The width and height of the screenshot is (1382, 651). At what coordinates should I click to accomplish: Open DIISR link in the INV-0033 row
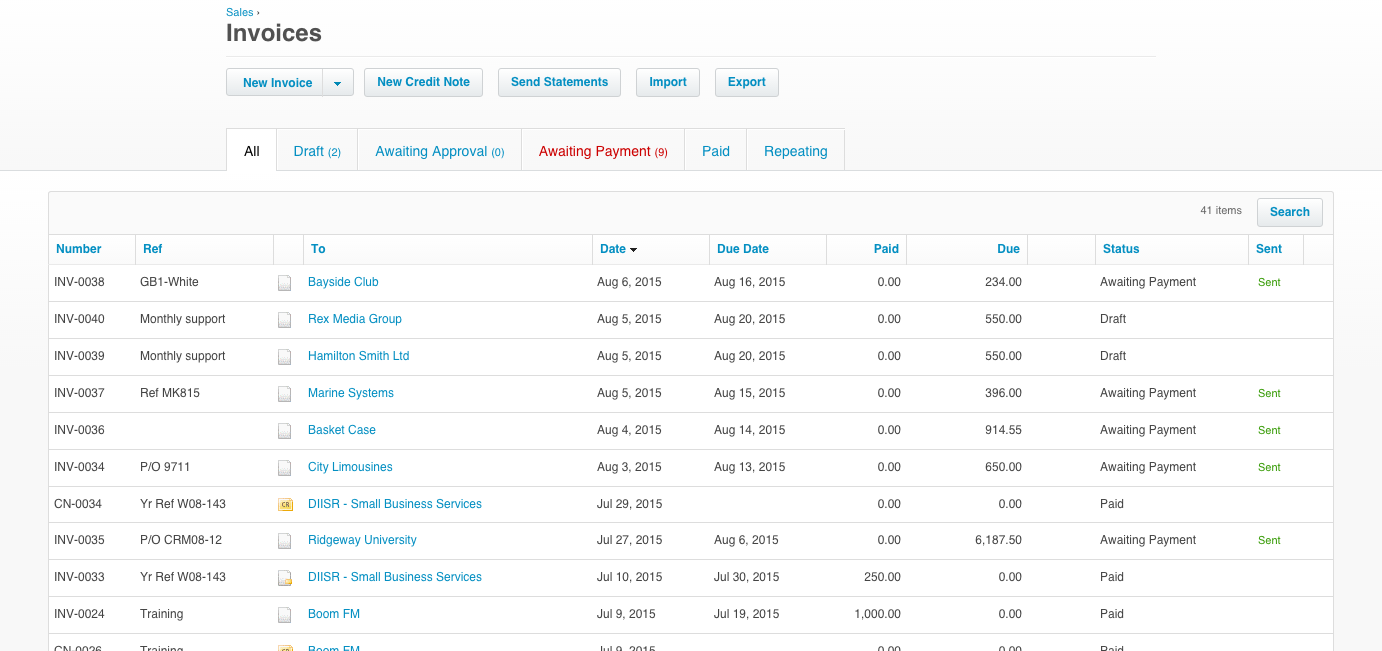click(395, 577)
